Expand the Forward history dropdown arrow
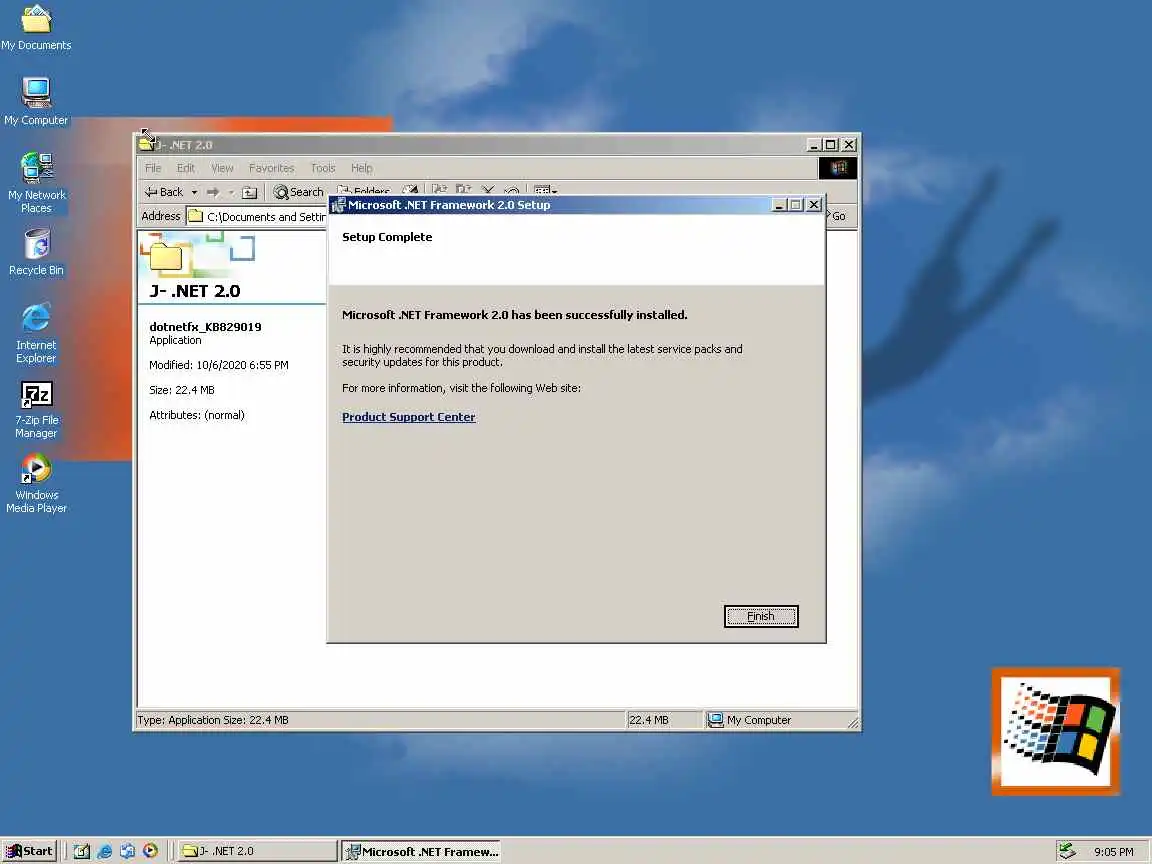The height and width of the screenshot is (864, 1152). (231, 192)
